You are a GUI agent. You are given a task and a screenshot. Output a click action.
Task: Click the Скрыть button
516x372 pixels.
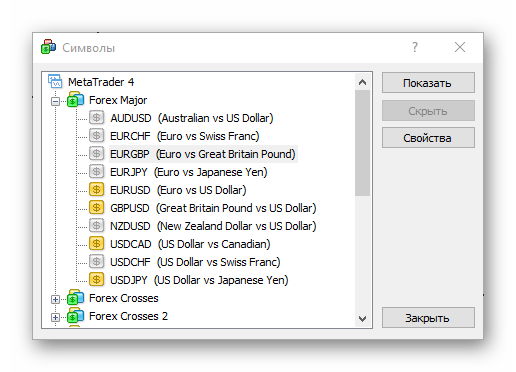(428, 111)
